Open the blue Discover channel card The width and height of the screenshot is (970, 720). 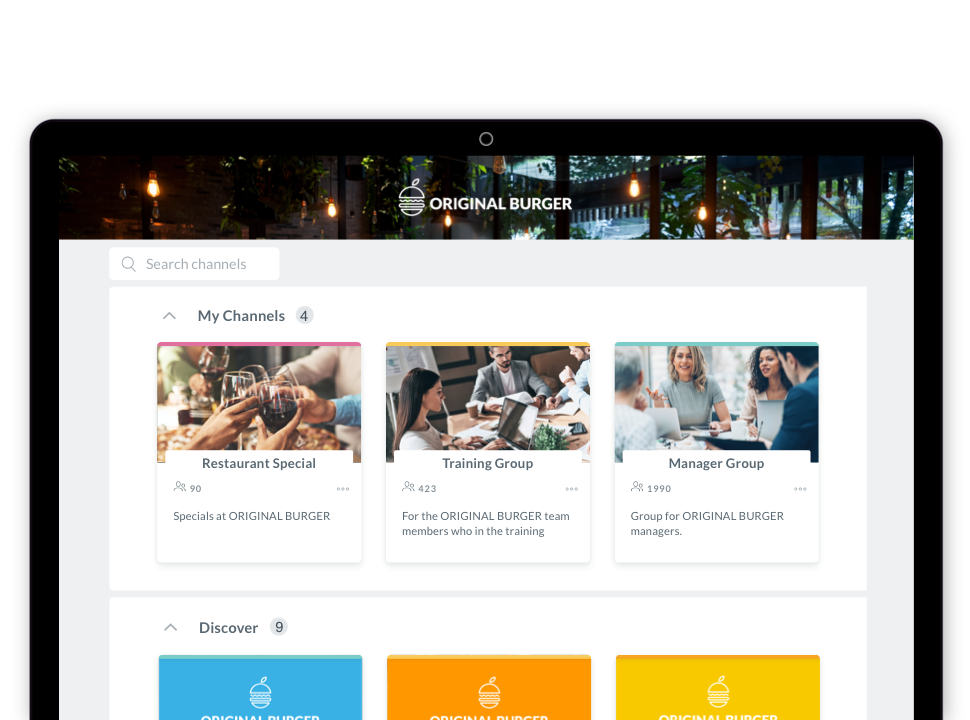tap(260, 687)
